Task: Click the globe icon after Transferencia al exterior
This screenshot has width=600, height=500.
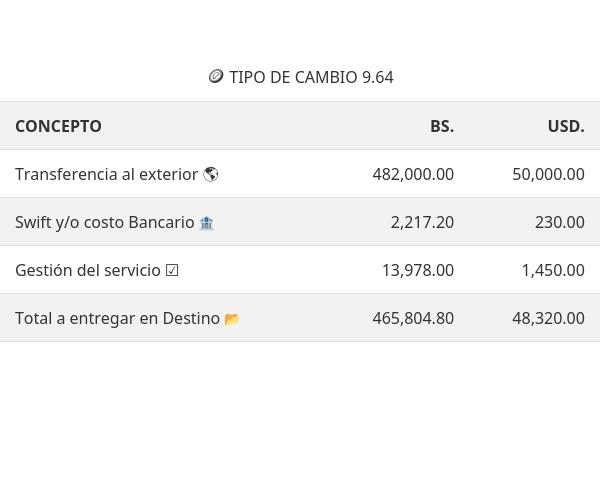Action: (x=211, y=174)
